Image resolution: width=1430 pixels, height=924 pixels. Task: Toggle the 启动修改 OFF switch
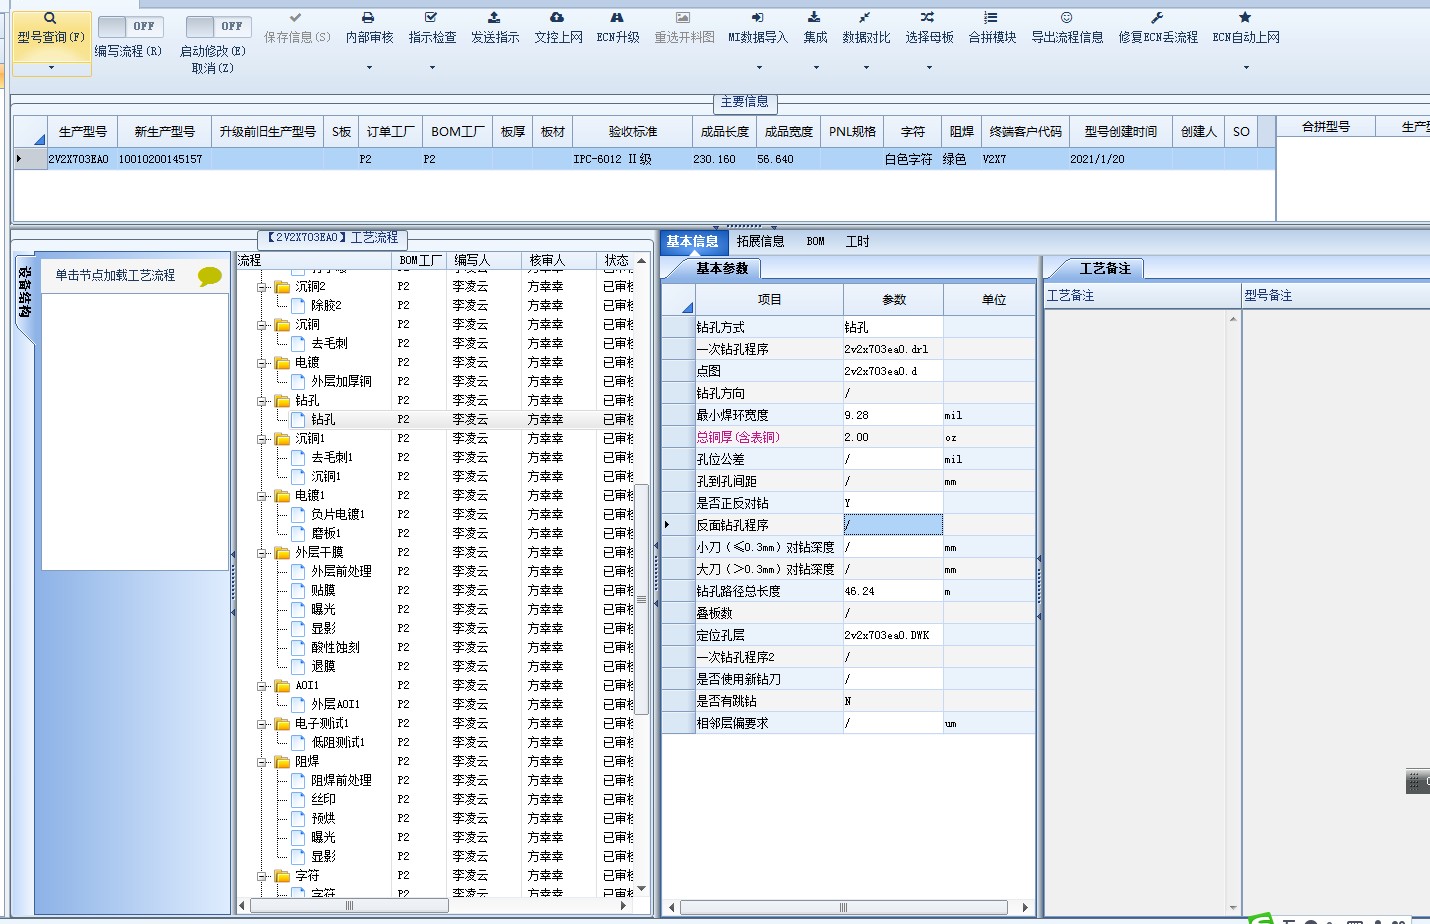click(216, 26)
